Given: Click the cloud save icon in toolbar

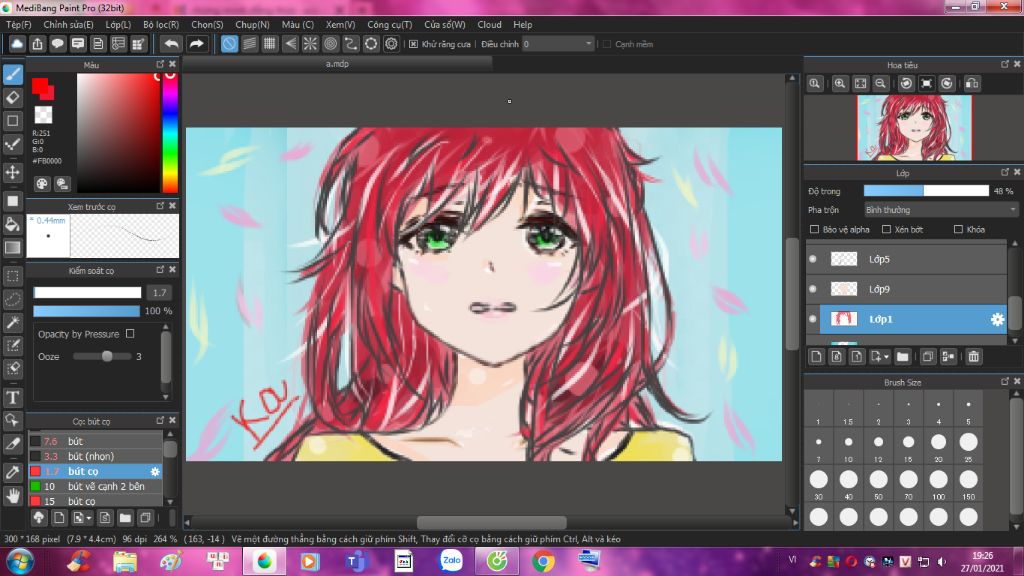Looking at the screenshot, I should tap(17, 44).
